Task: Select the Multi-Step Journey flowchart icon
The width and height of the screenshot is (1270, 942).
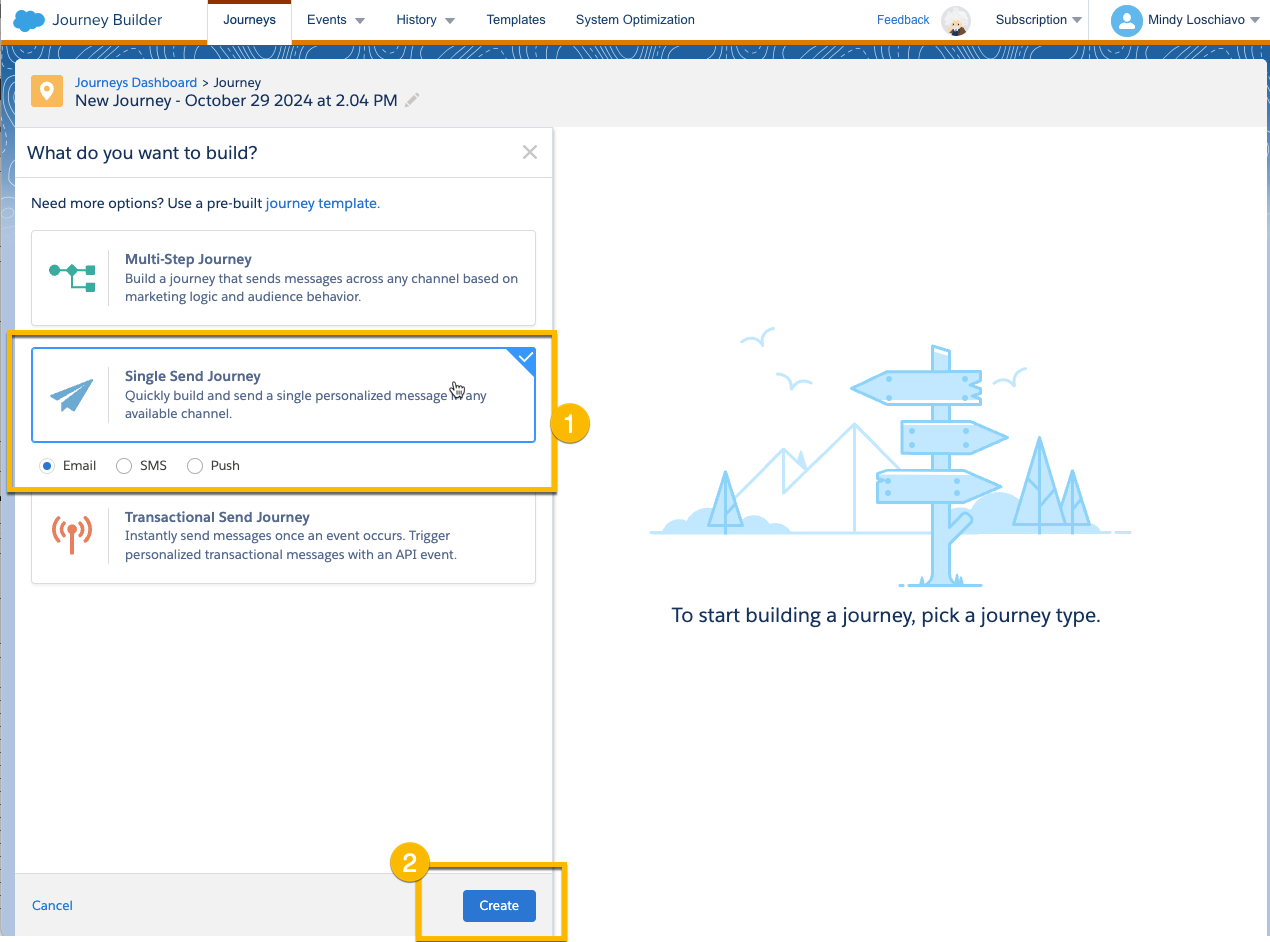Action: point(72,273)
